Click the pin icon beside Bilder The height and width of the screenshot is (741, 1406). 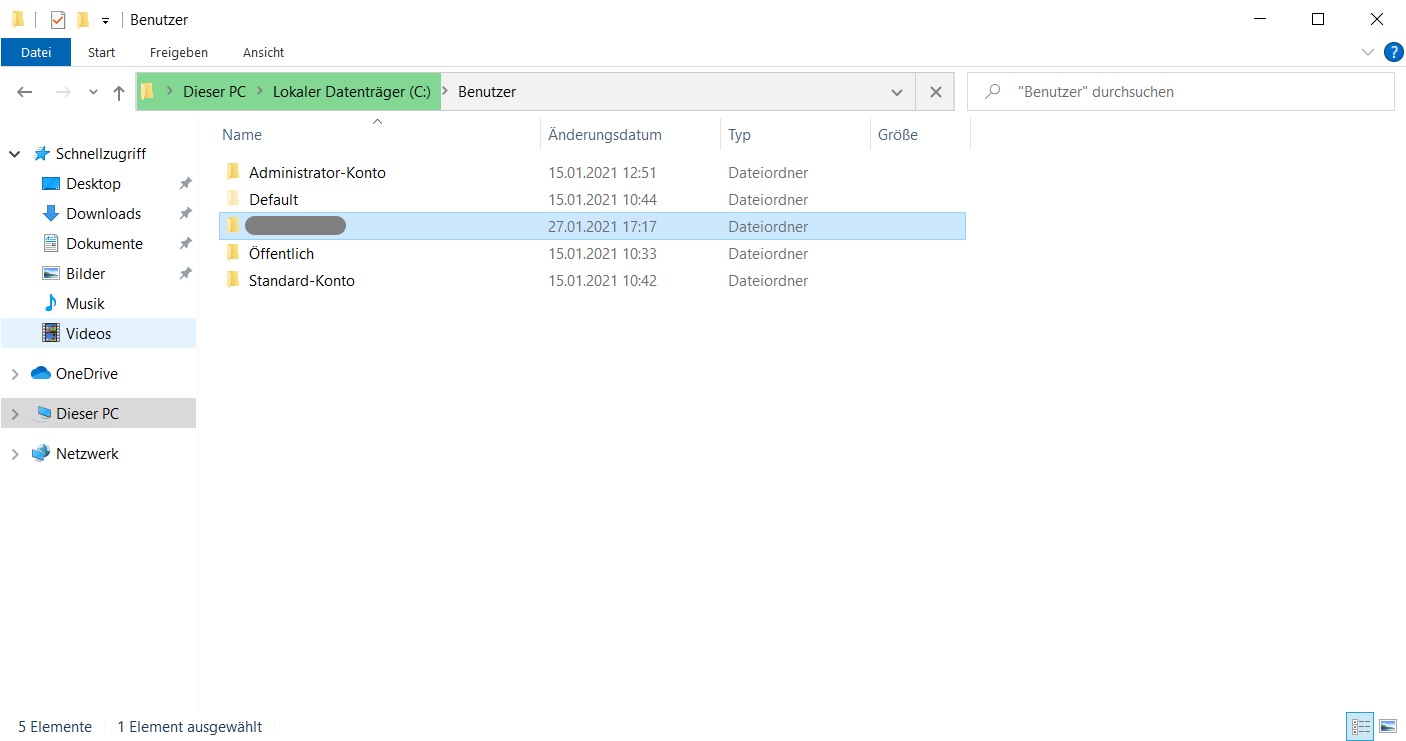[185, 274]
